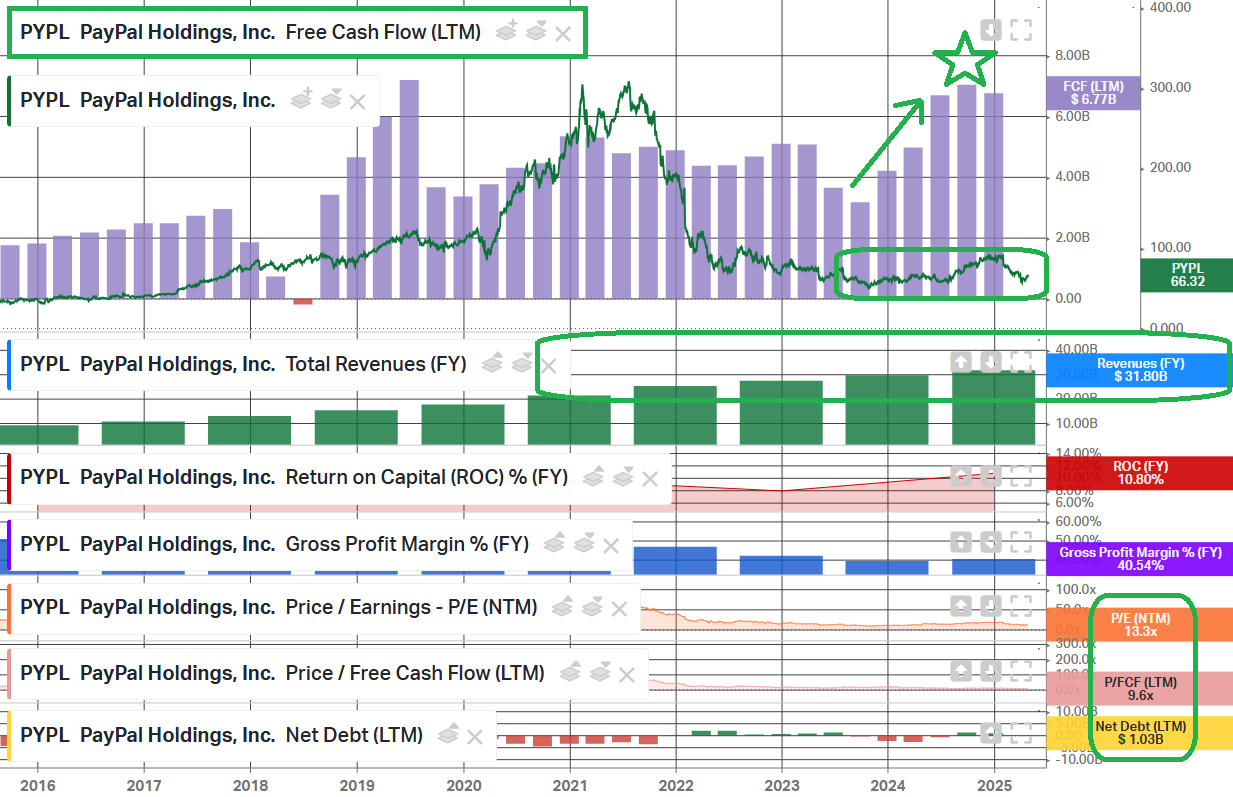Click the PYPL 66.32 price axis label
Viewport: 1233px width, 797px height.
(x=1185, y=275)
